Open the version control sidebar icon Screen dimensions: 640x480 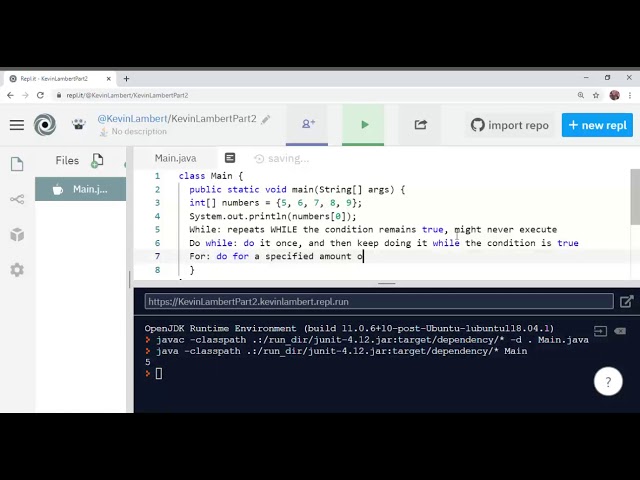tap(17, 199)
